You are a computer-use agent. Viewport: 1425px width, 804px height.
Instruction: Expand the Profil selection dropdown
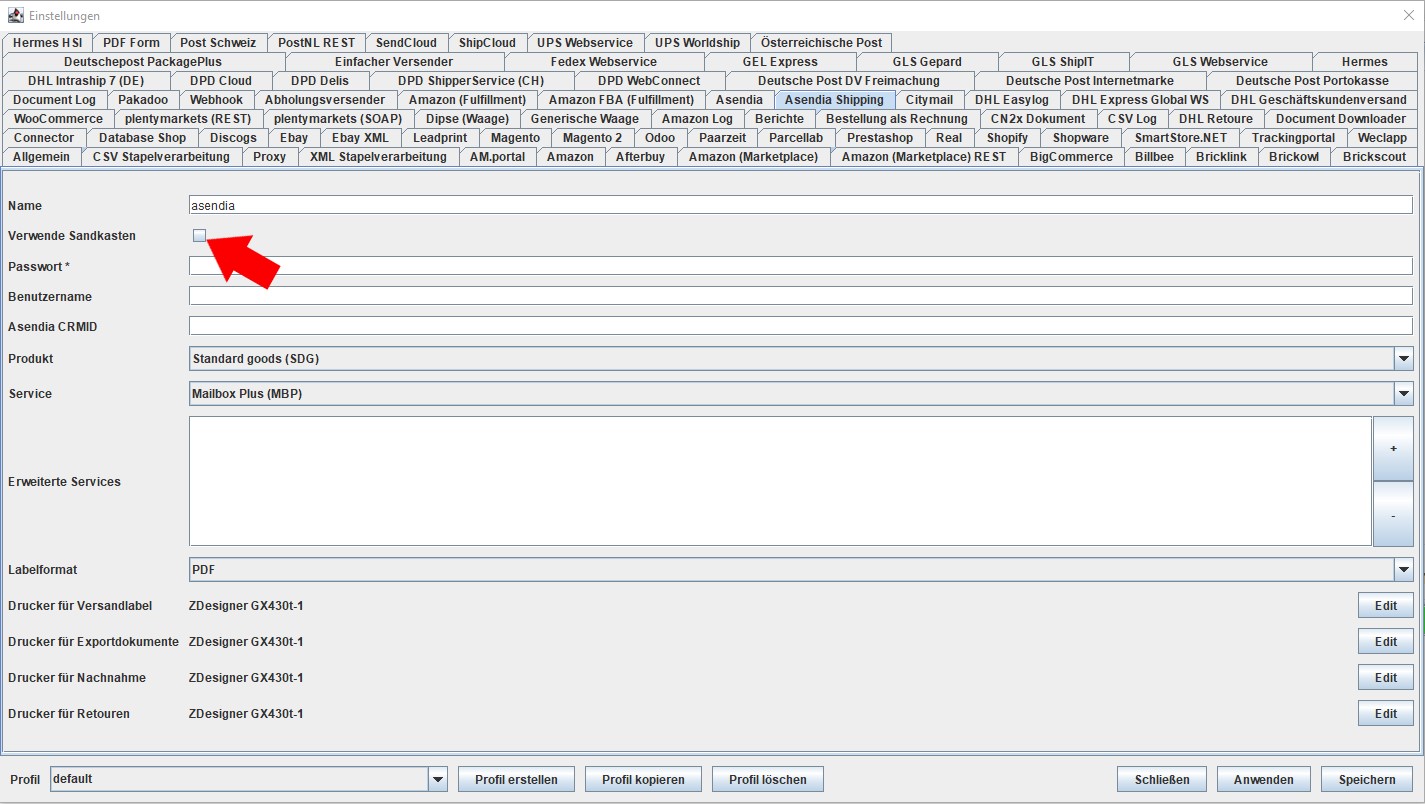click(438, 779)
